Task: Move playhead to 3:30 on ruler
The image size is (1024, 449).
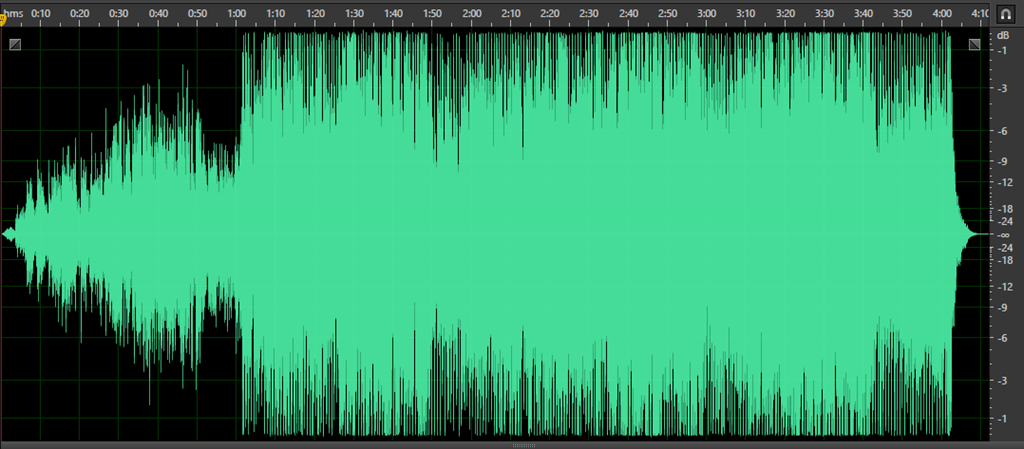Action: click(825, 13)
